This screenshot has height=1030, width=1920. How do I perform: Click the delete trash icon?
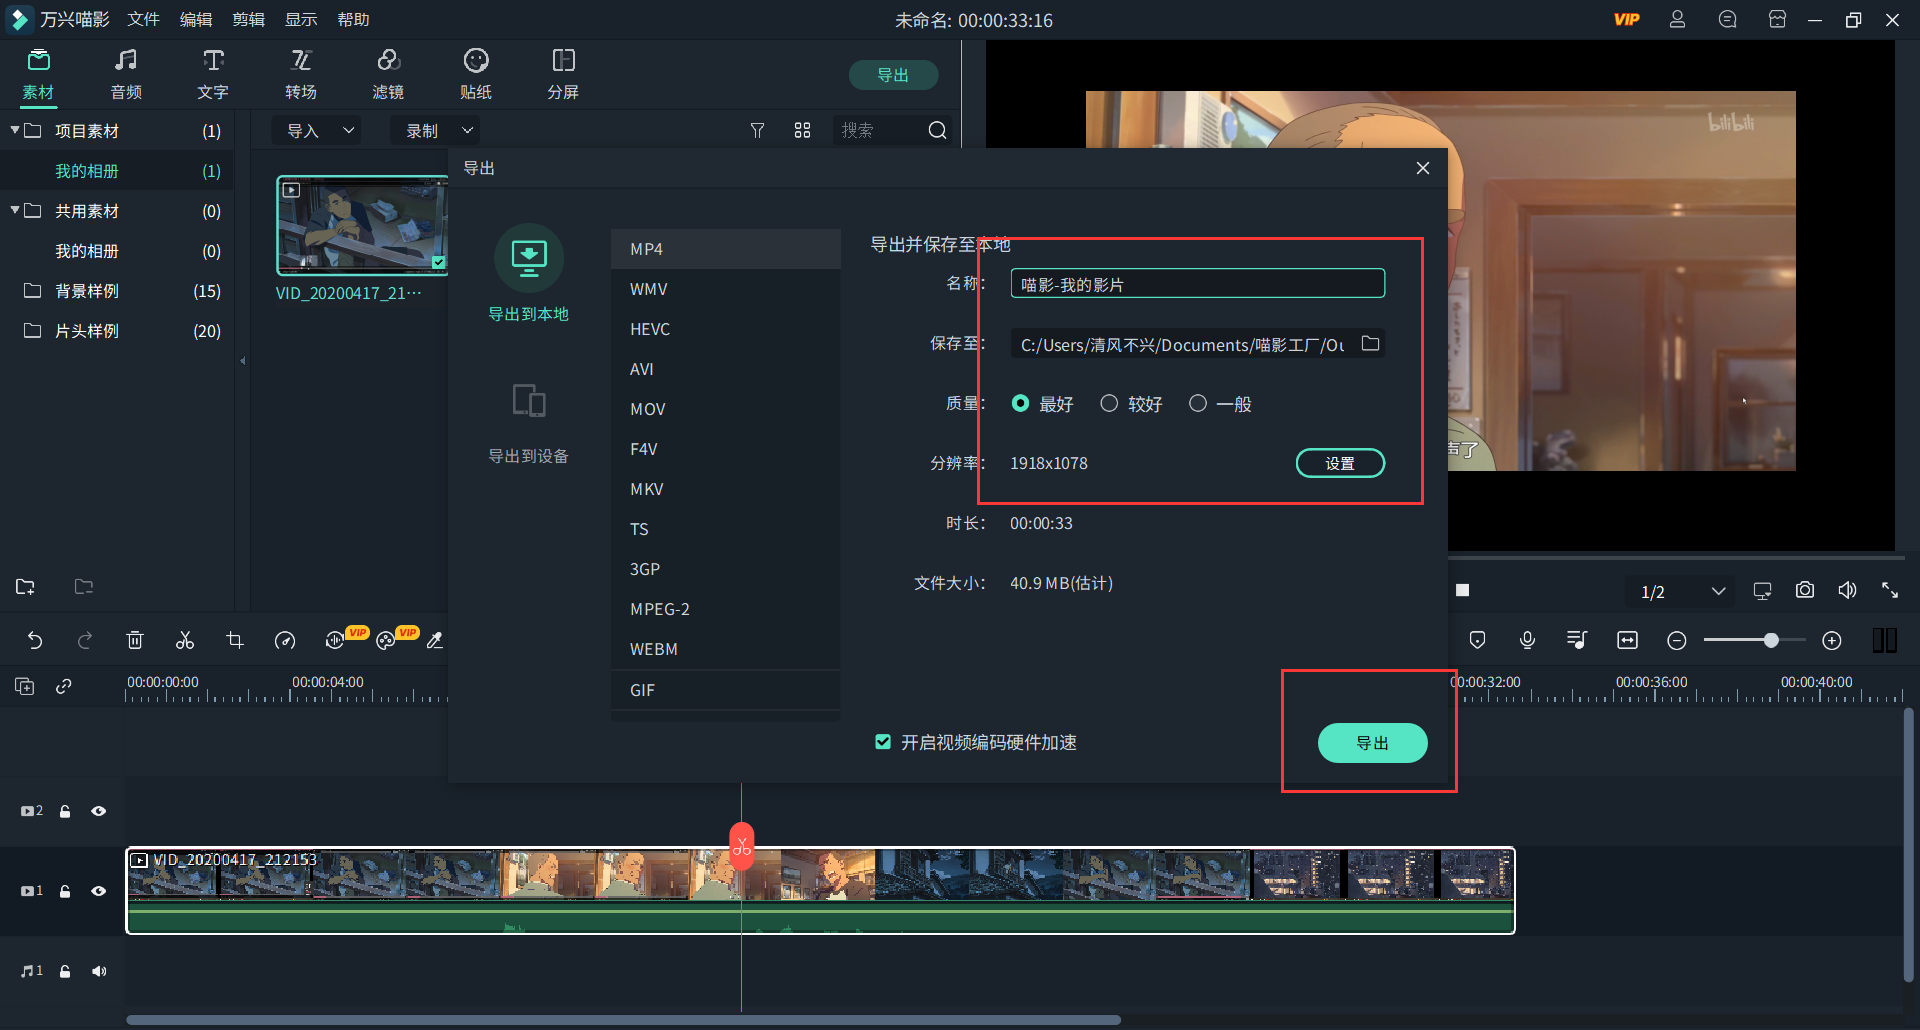click(x=135, y=640)
